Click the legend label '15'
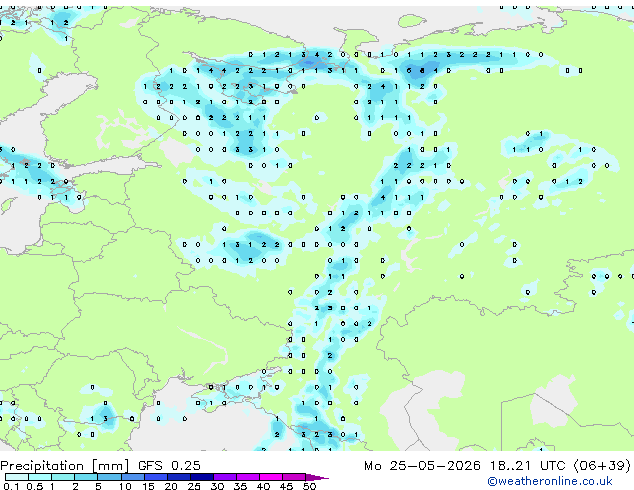Image resolution: width=634 pixels, height=490 pixels. coord(148,486)
